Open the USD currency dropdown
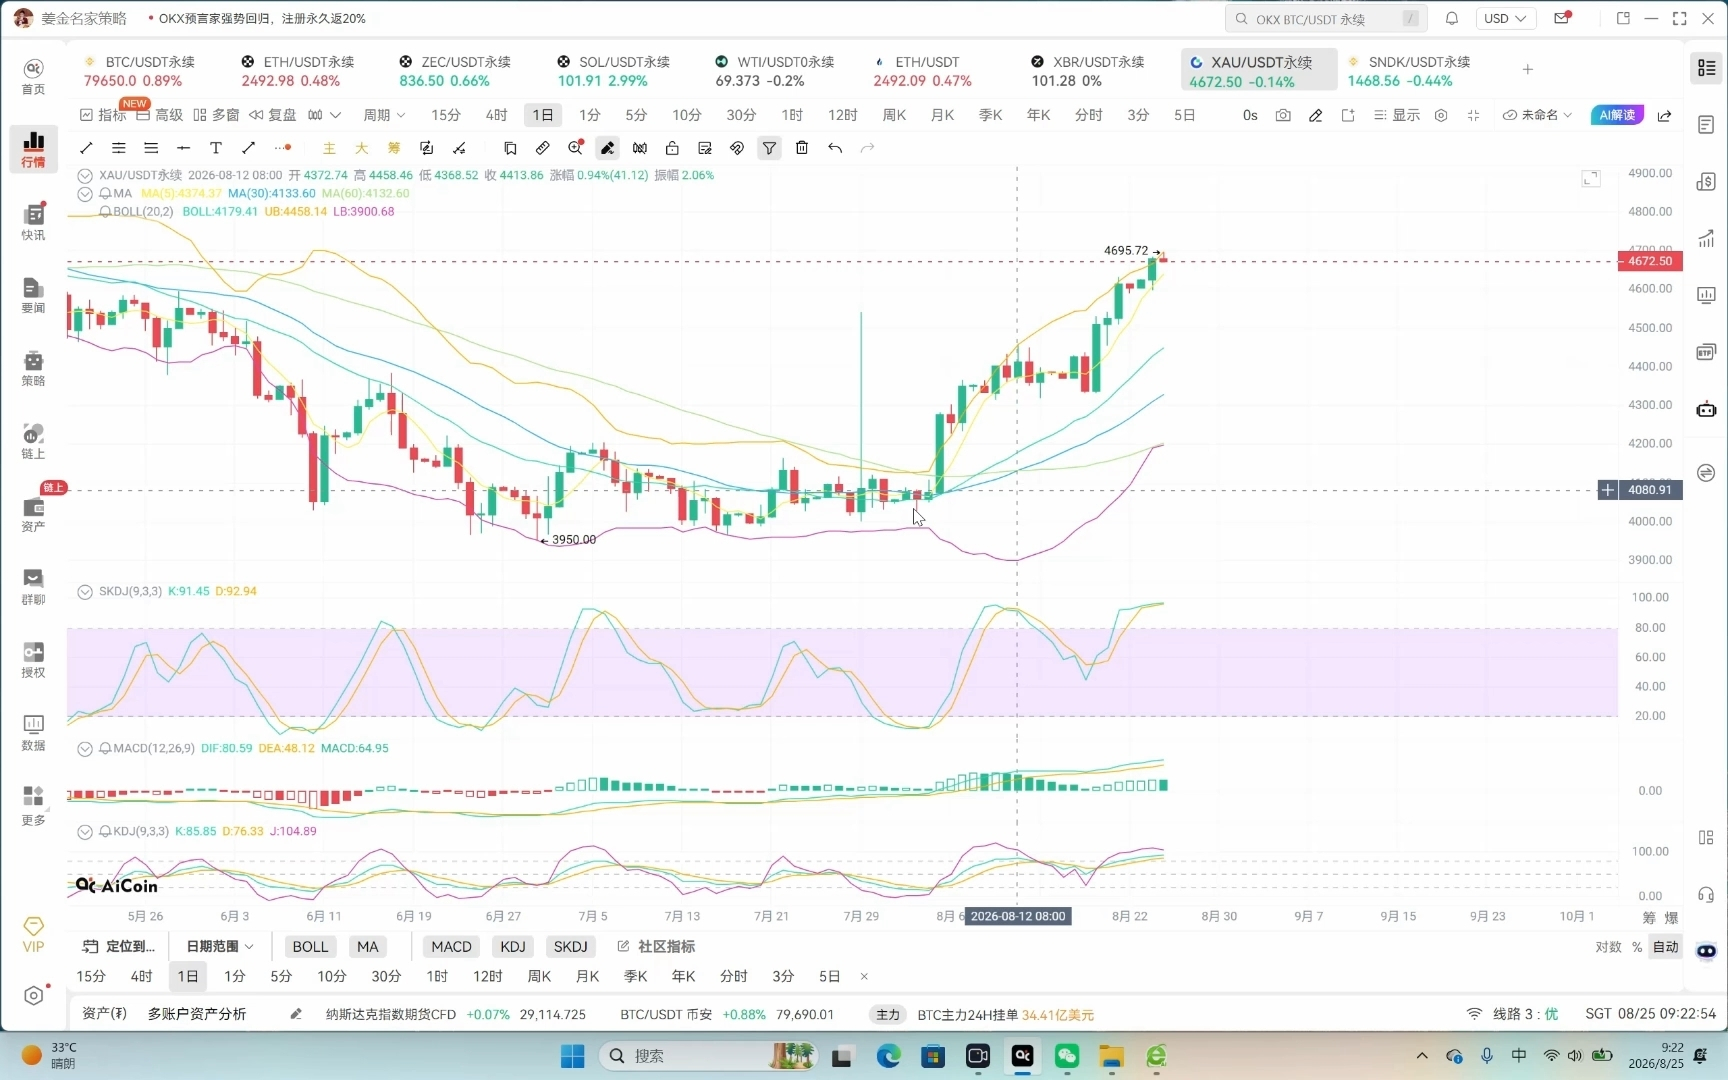The height and width of the screenshot is (1080, 1728). (1505, 18)
